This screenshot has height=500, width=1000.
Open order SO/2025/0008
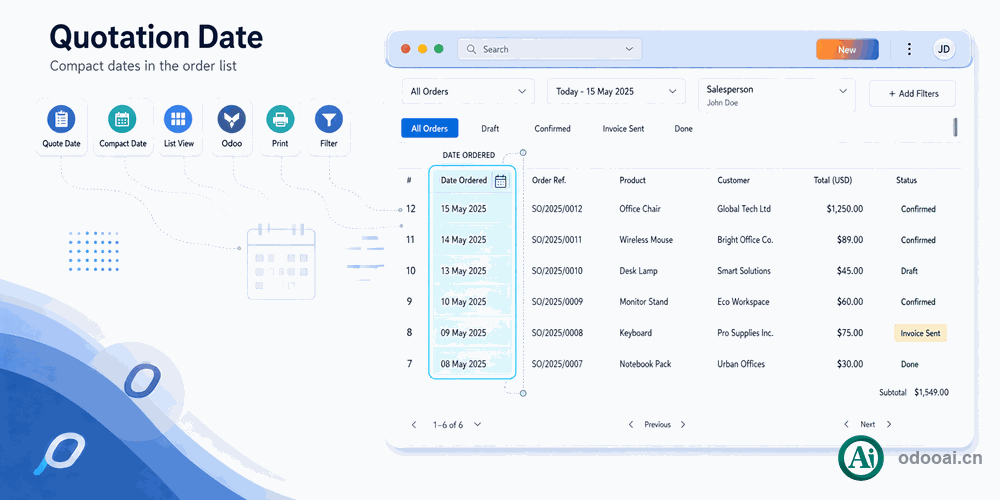[x=557, y=333]
